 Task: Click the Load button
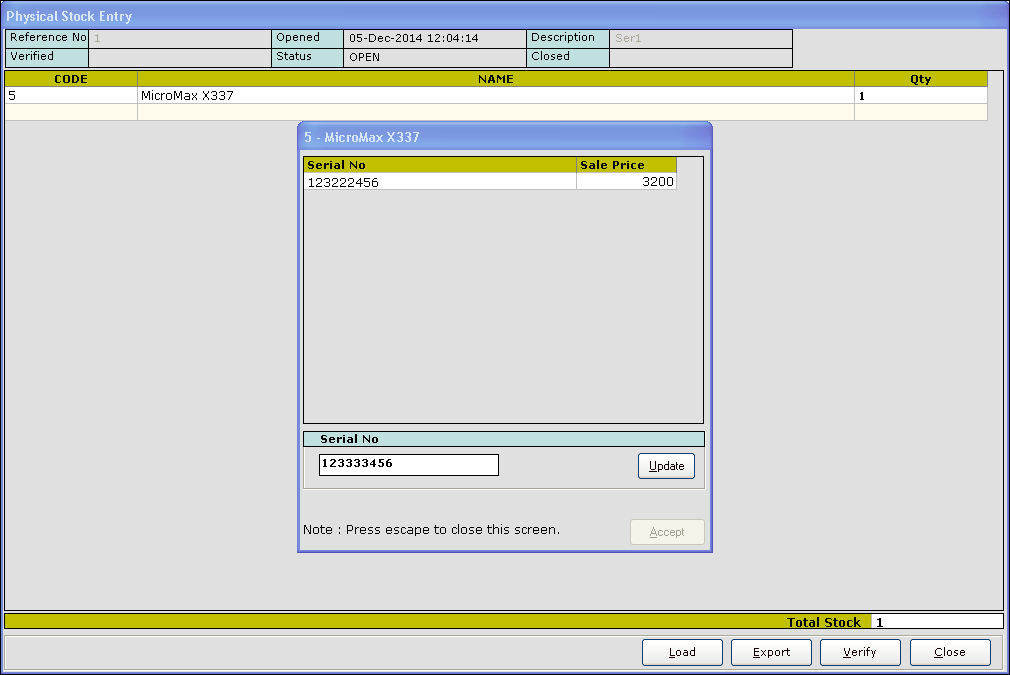click(682, 652)
